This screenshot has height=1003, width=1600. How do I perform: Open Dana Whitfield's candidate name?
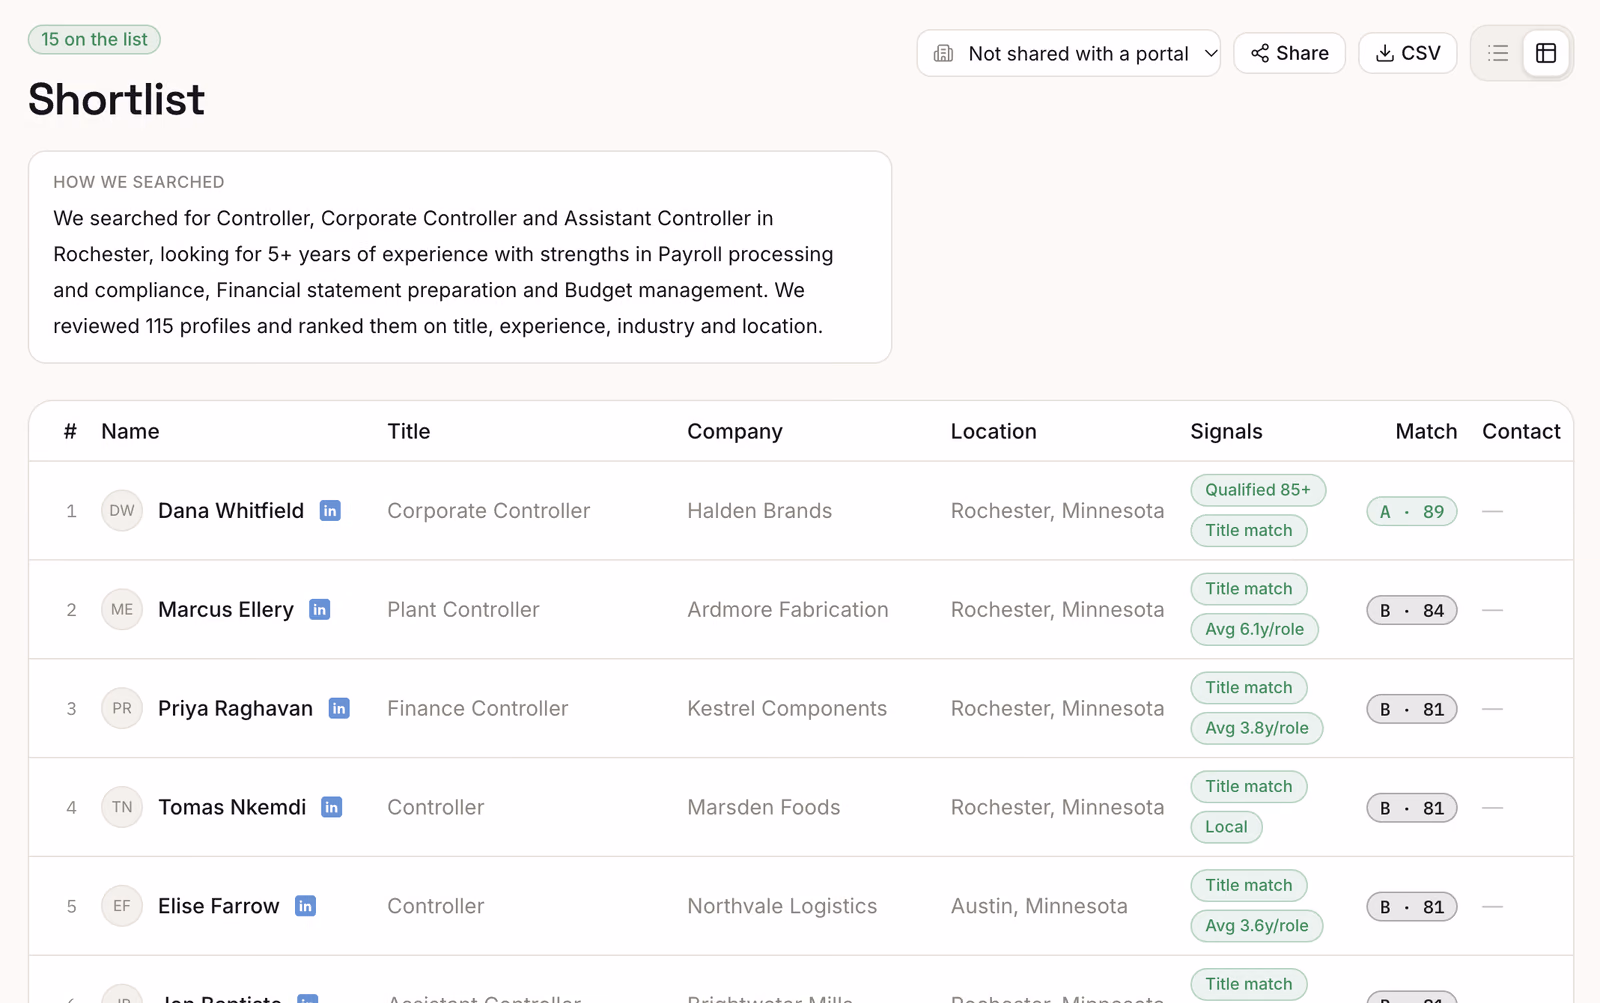click(231, 511)
